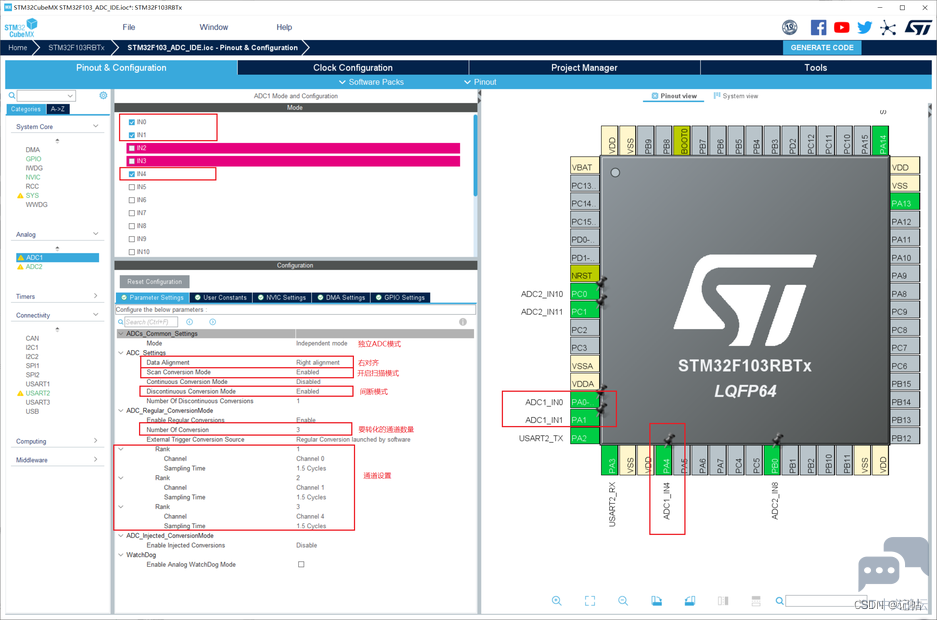Viewport: 937px width, 620px height.
Task: Select PC0 pin on the chip
Action: (x=584, y=293)
